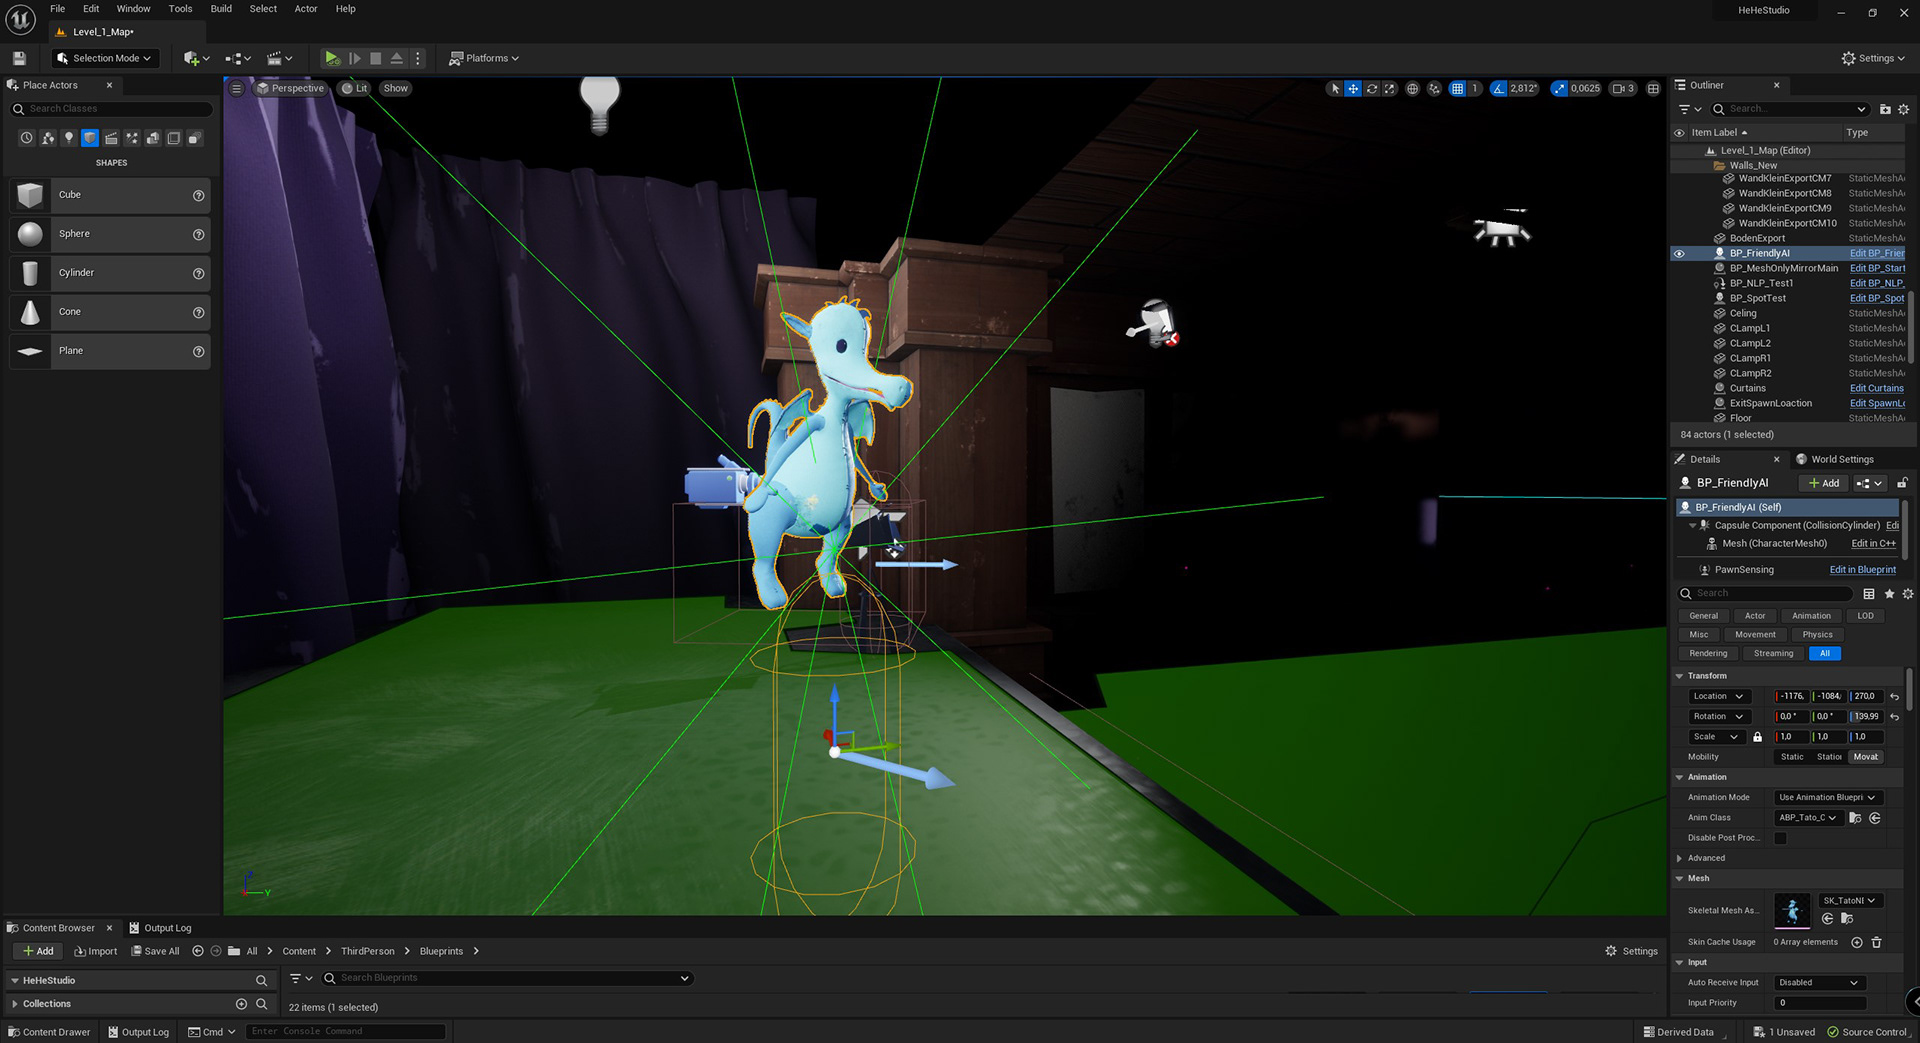
Task: Click the Skip/Advance frame button
Action: [x=354, y=58]
